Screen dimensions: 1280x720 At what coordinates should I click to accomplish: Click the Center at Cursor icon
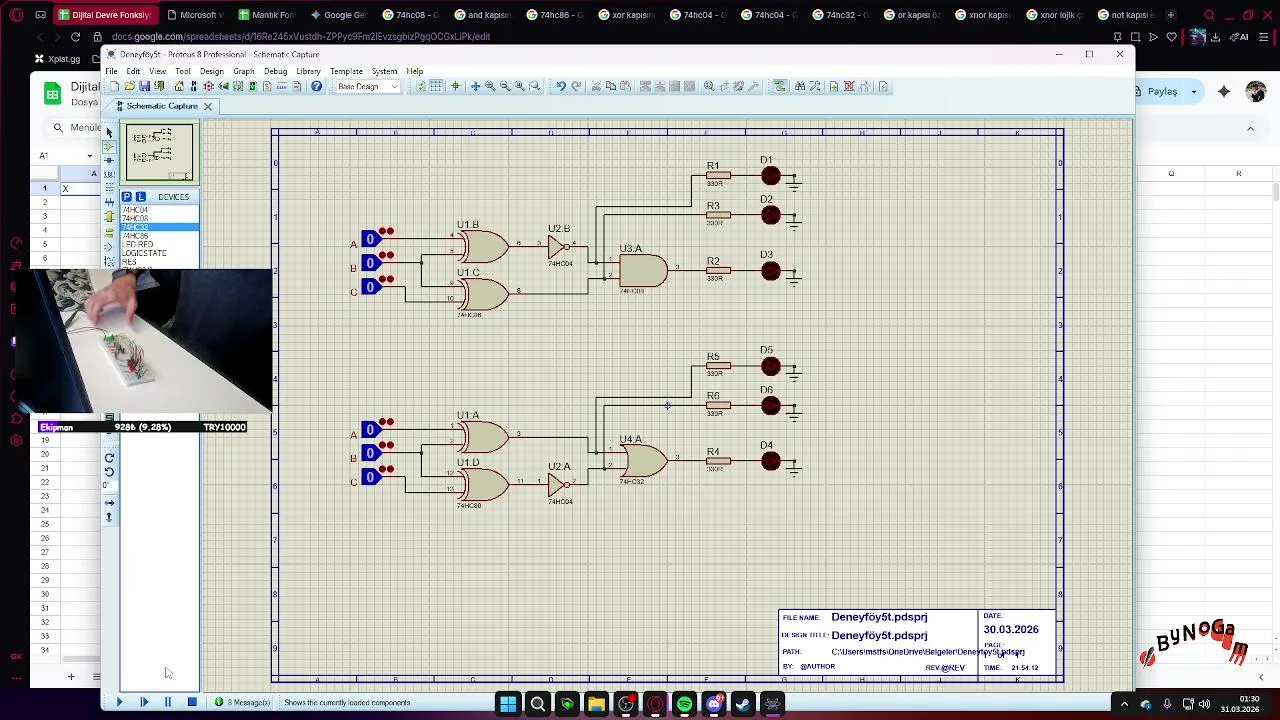455,86
